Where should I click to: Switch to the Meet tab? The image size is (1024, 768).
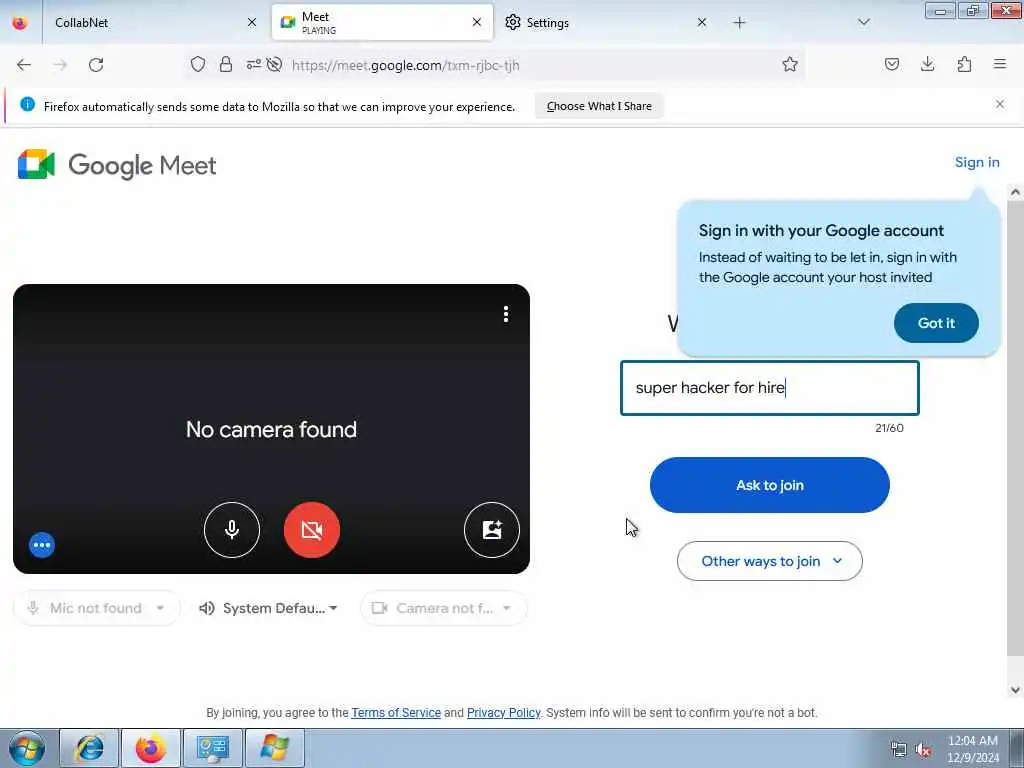pyautogui.click(x=382, y=23)
